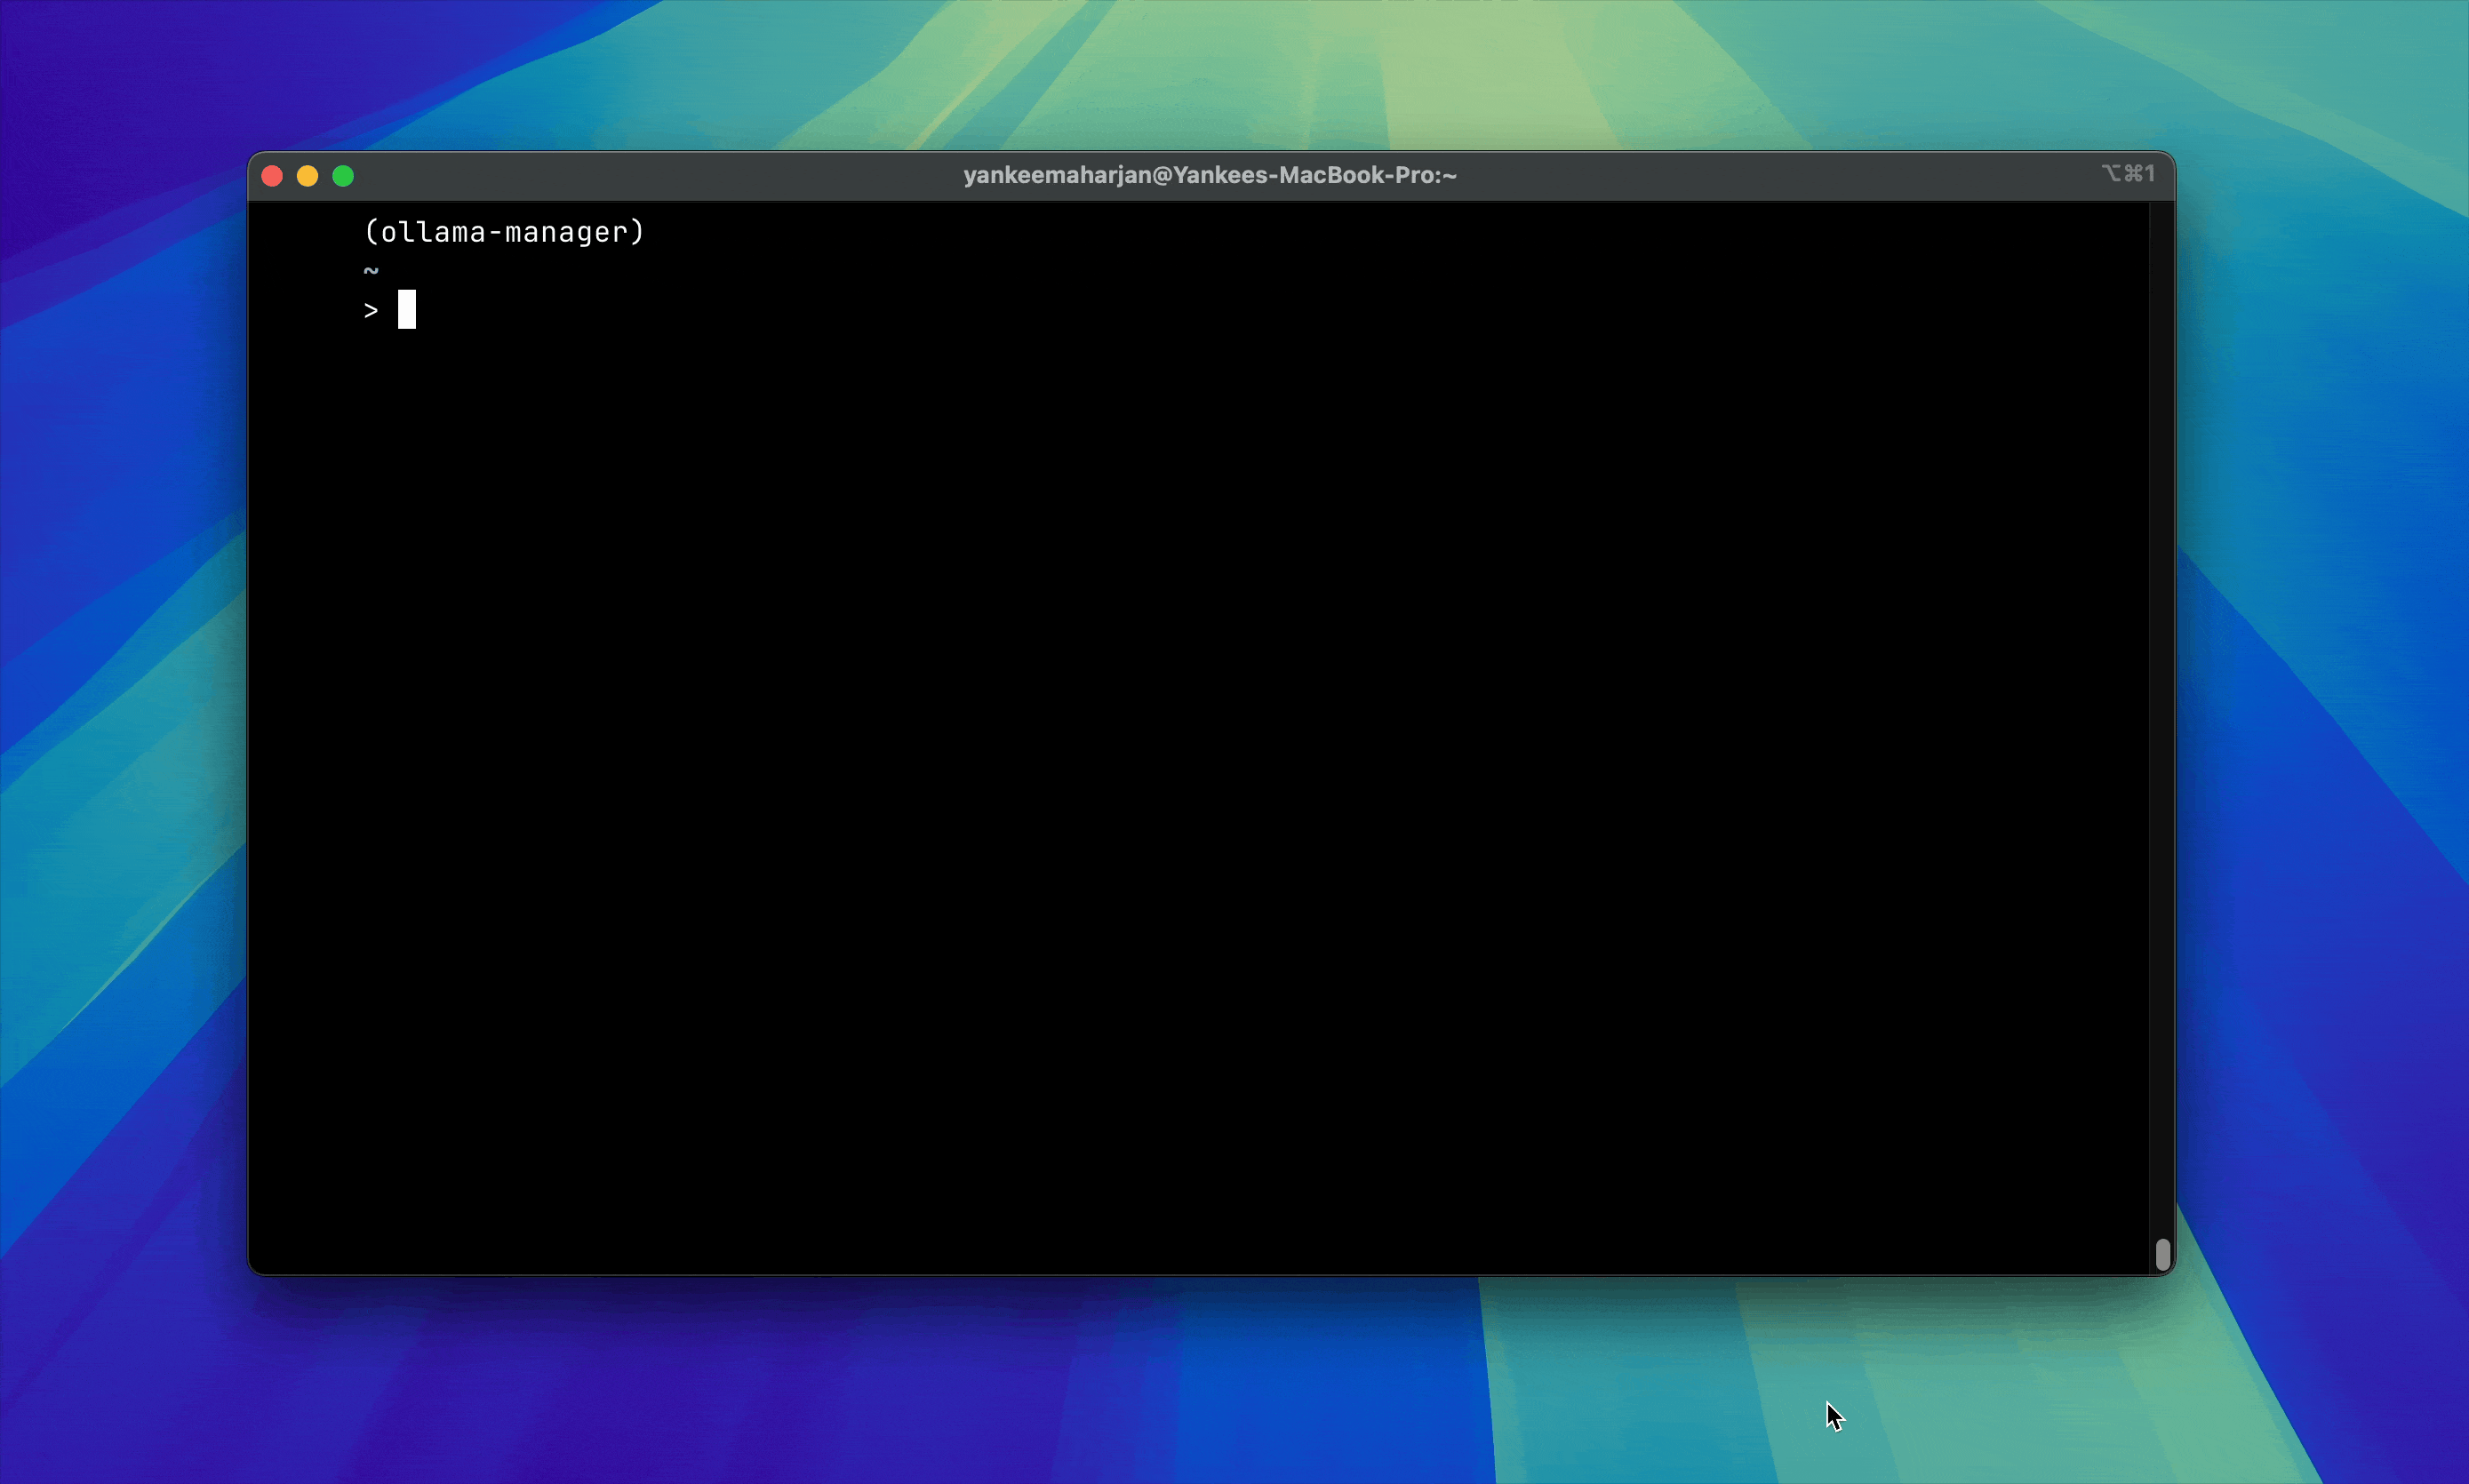Minimize the terminal using yellow button

coord(308,176)
